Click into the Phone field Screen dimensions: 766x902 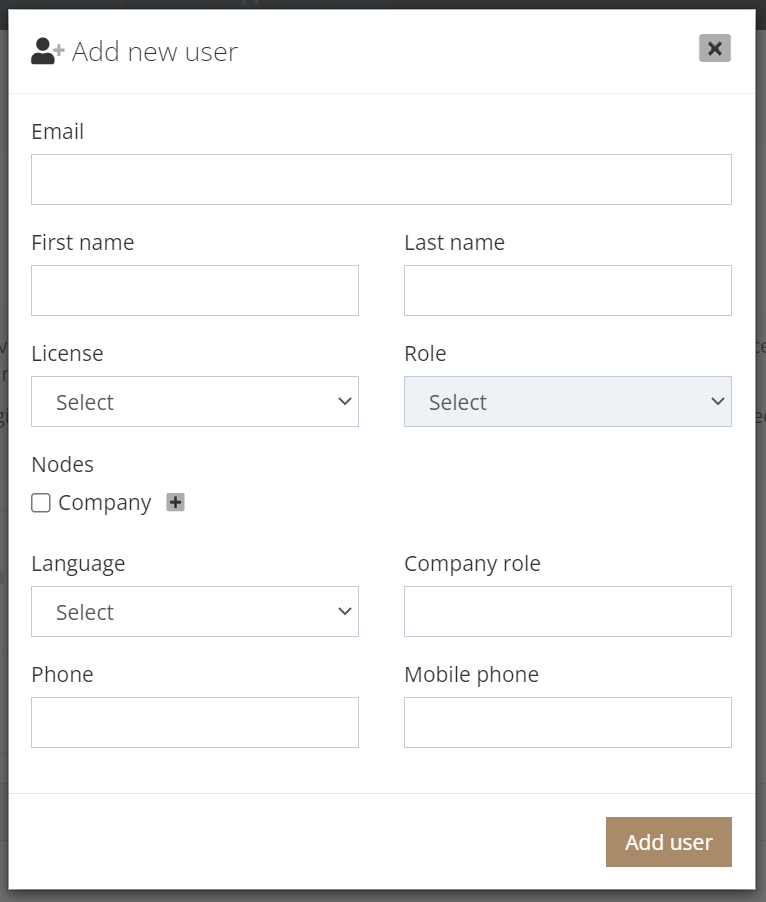click(x=195, y=723)
